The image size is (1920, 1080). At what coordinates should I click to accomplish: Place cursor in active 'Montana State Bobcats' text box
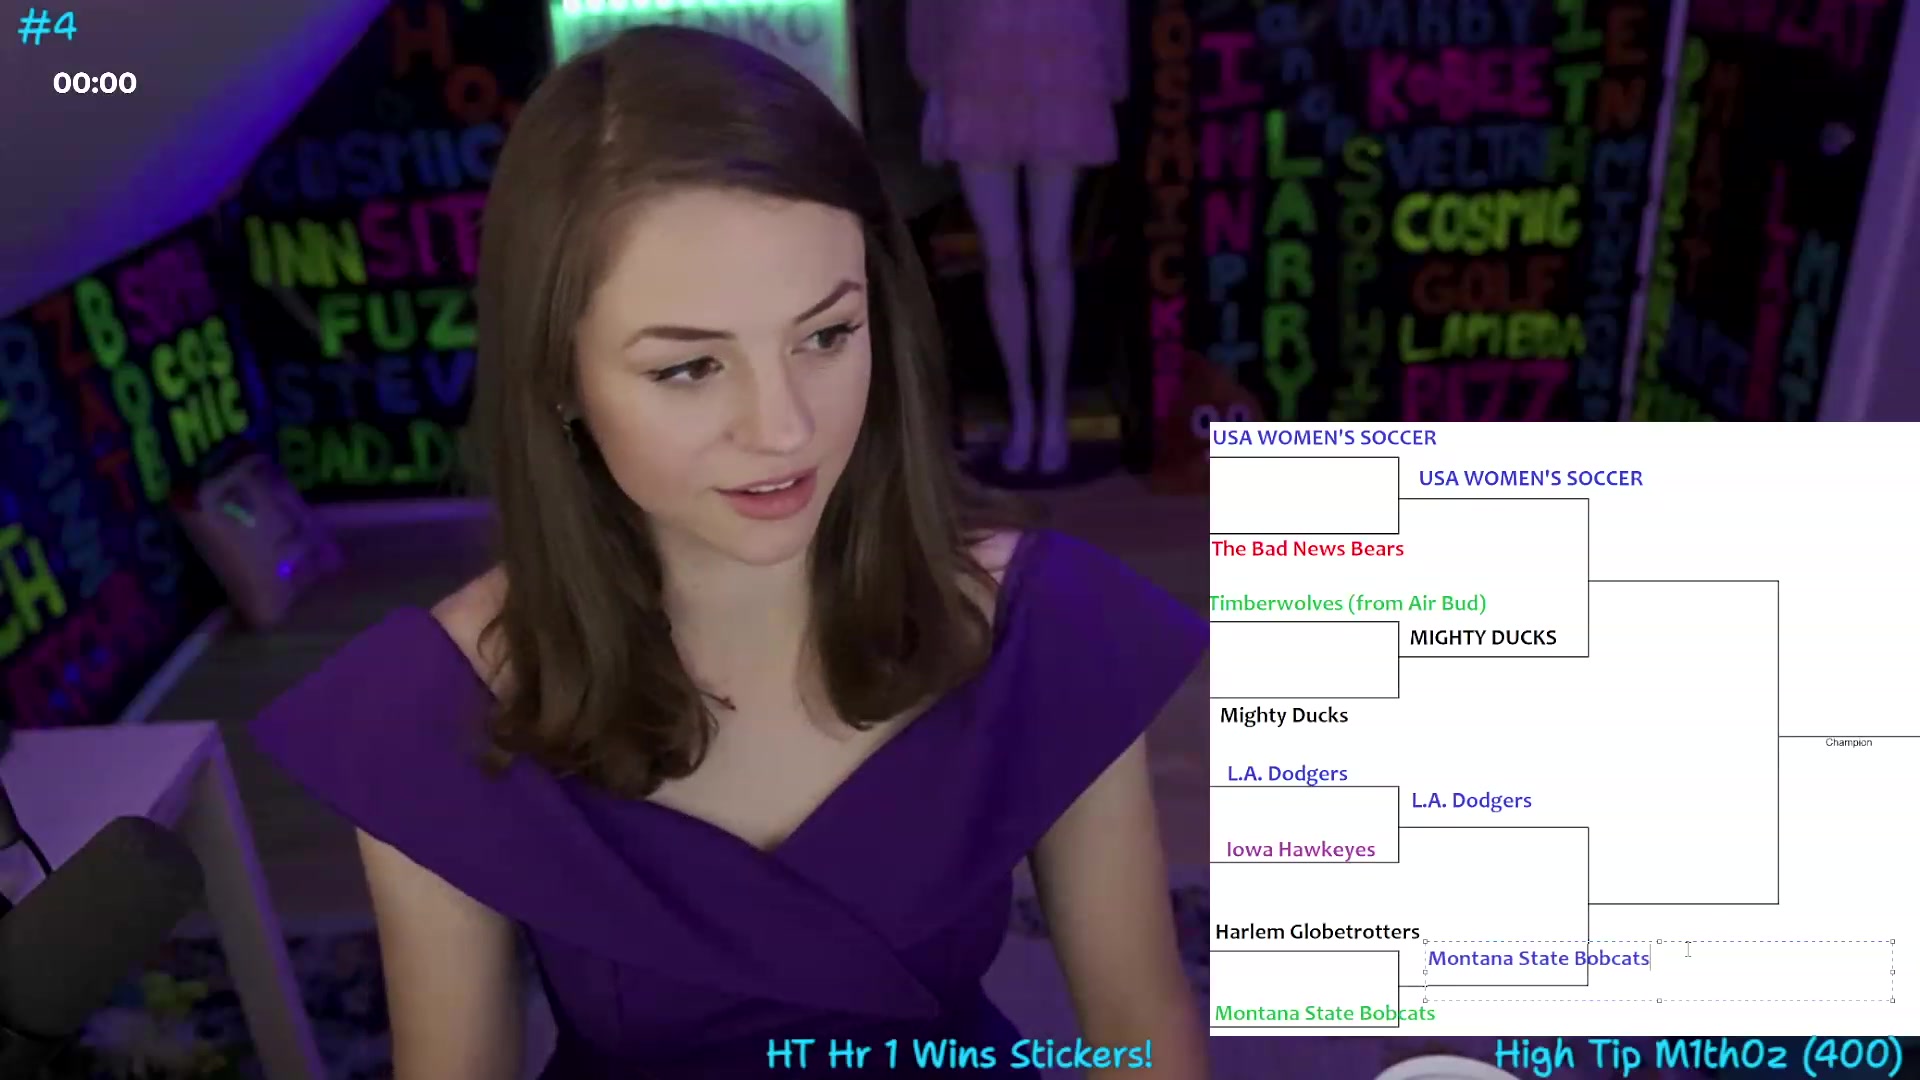click(1659, 970)
